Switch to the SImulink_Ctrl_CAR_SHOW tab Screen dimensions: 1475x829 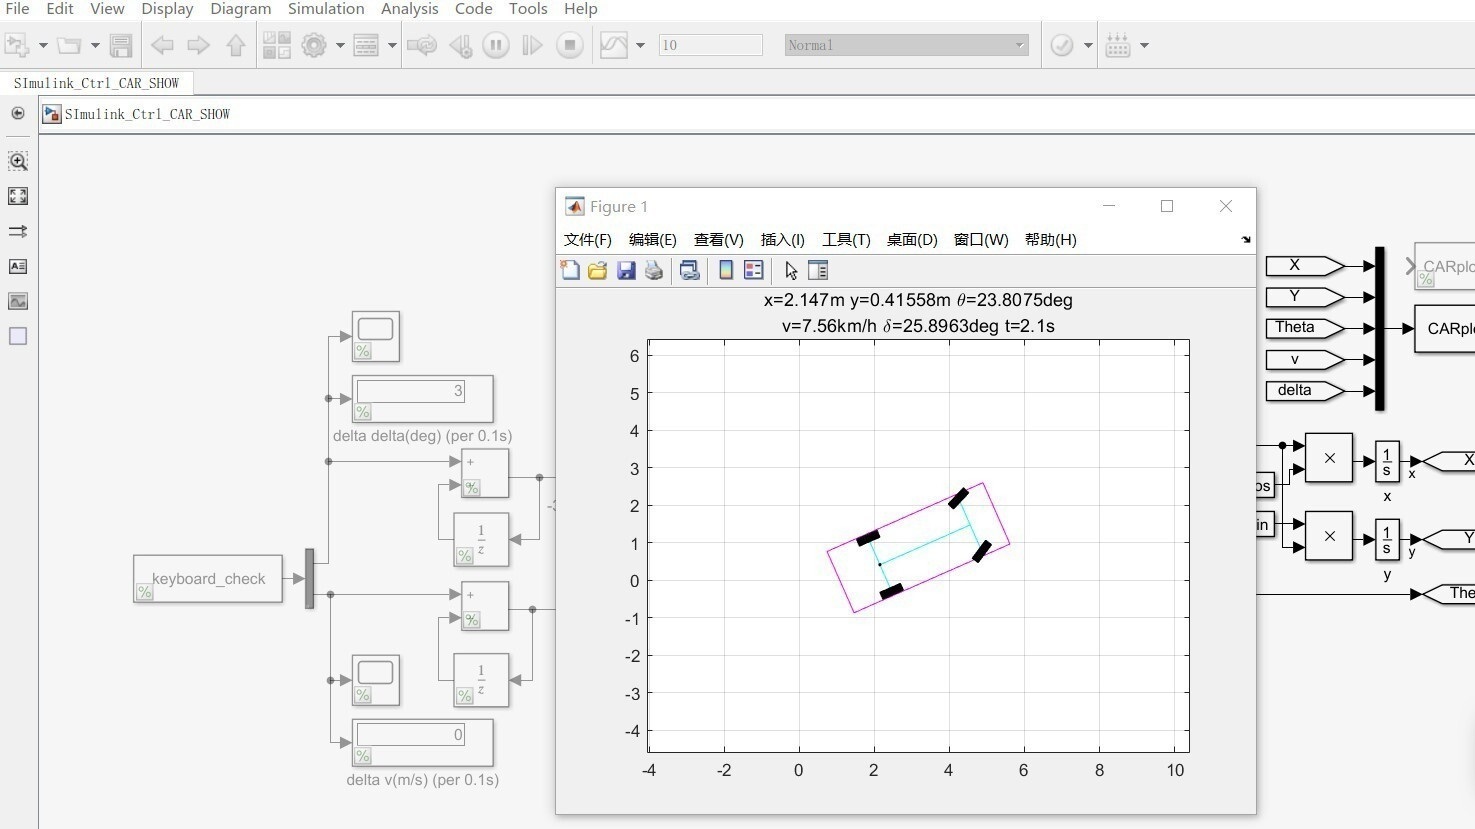tap(97, 83)
